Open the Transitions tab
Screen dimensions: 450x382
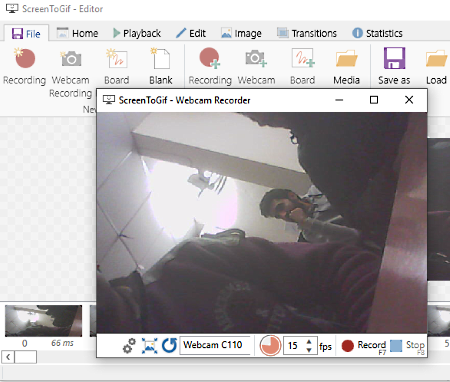[307, 33]
